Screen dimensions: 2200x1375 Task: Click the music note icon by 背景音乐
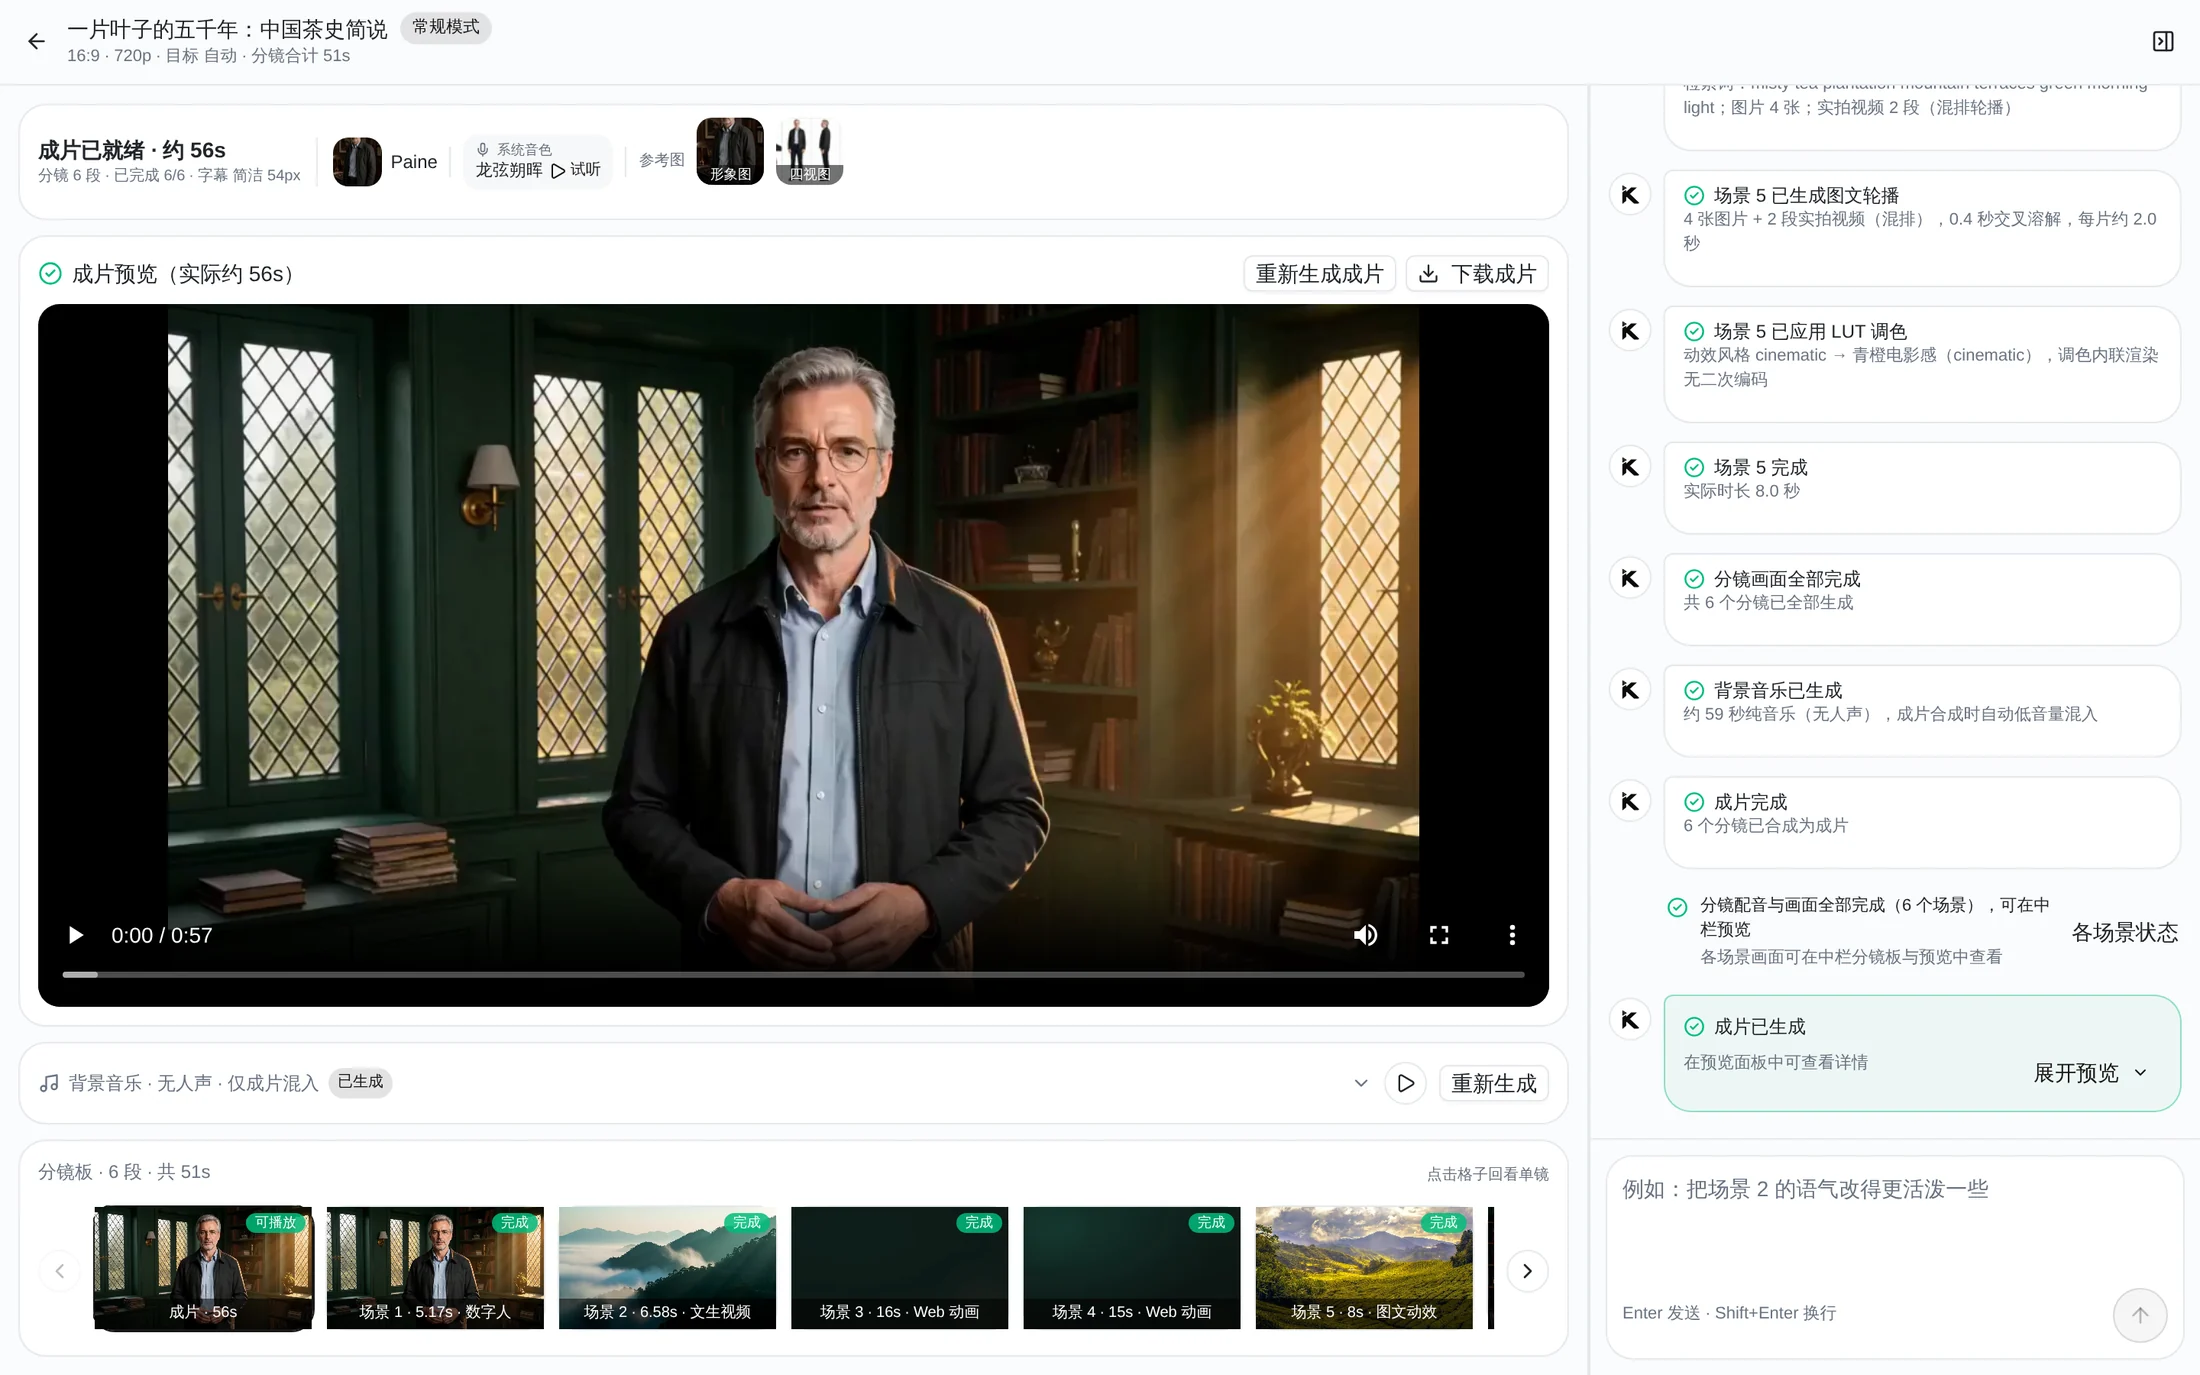tap(49, 1083)
